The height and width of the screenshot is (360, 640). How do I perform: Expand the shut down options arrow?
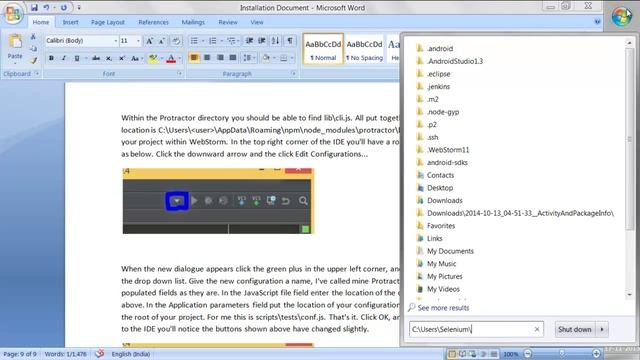point(602,329)
